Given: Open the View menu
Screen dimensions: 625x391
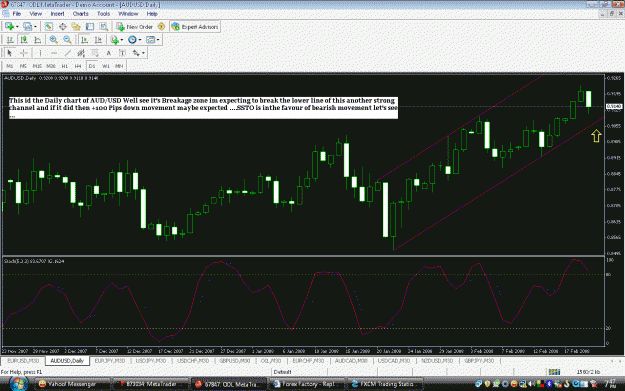Looking at the screenshot, I should click(x=35, y=14).
